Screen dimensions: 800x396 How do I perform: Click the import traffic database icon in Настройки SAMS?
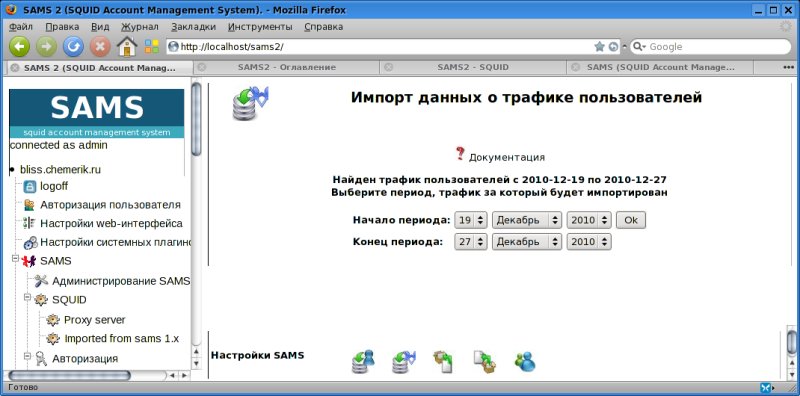click(404, 362)
